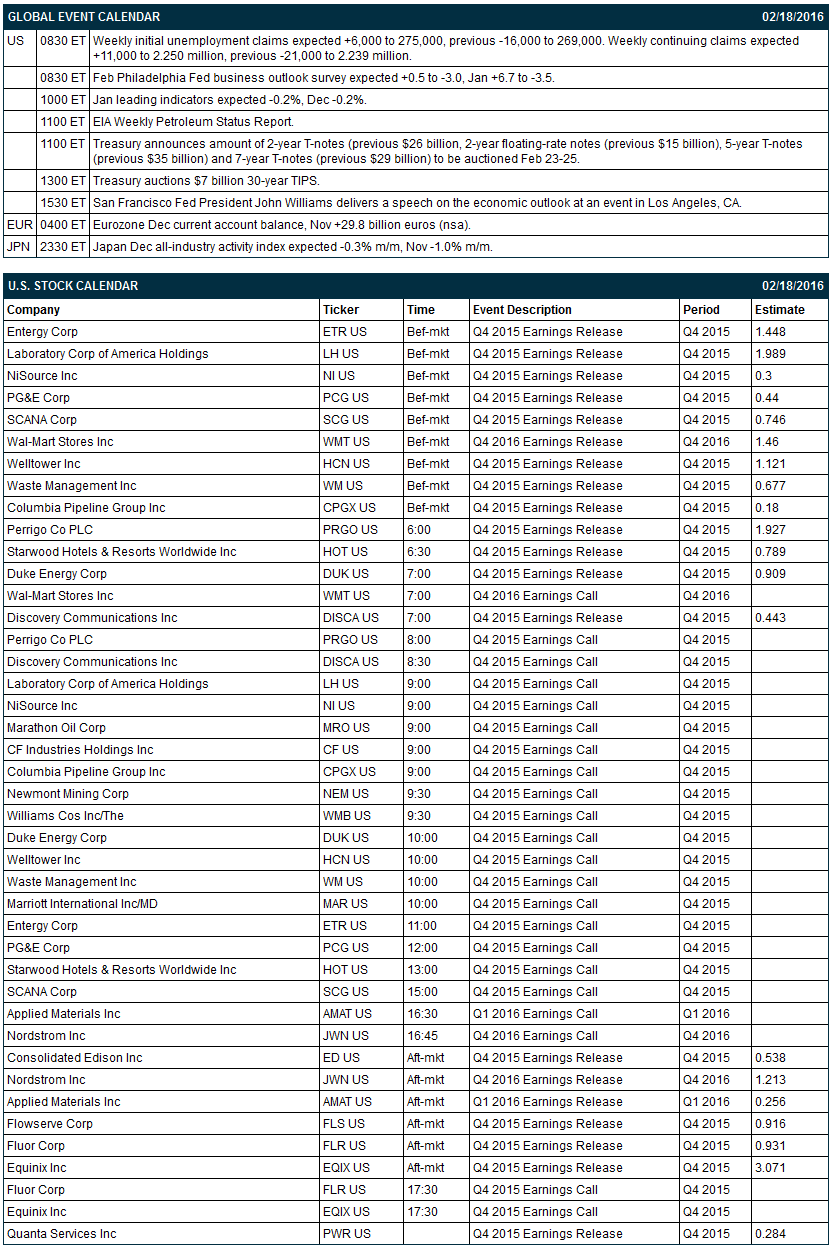833x1251 pixels.
Task: Click the 2330 ET Japan time cell
Action: [62, 247]
